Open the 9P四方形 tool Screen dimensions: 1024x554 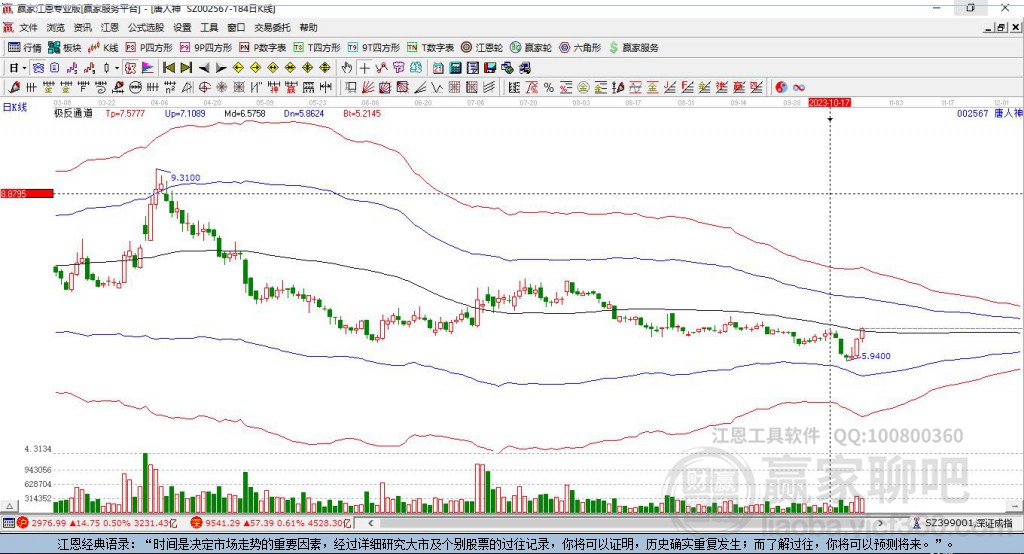point(206,48)
